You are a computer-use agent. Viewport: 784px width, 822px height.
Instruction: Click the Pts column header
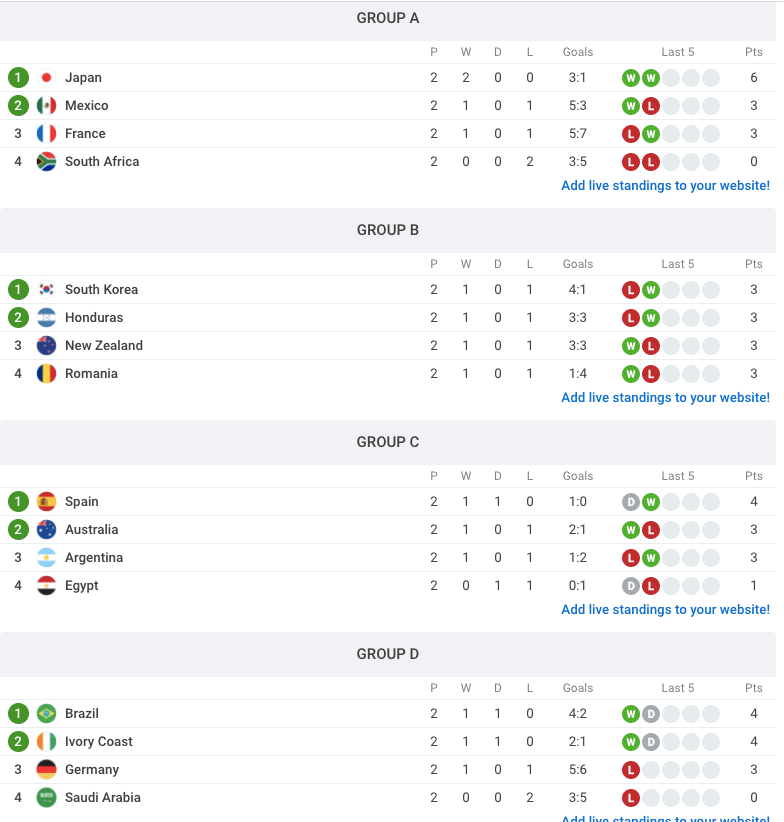pos(753,52)
